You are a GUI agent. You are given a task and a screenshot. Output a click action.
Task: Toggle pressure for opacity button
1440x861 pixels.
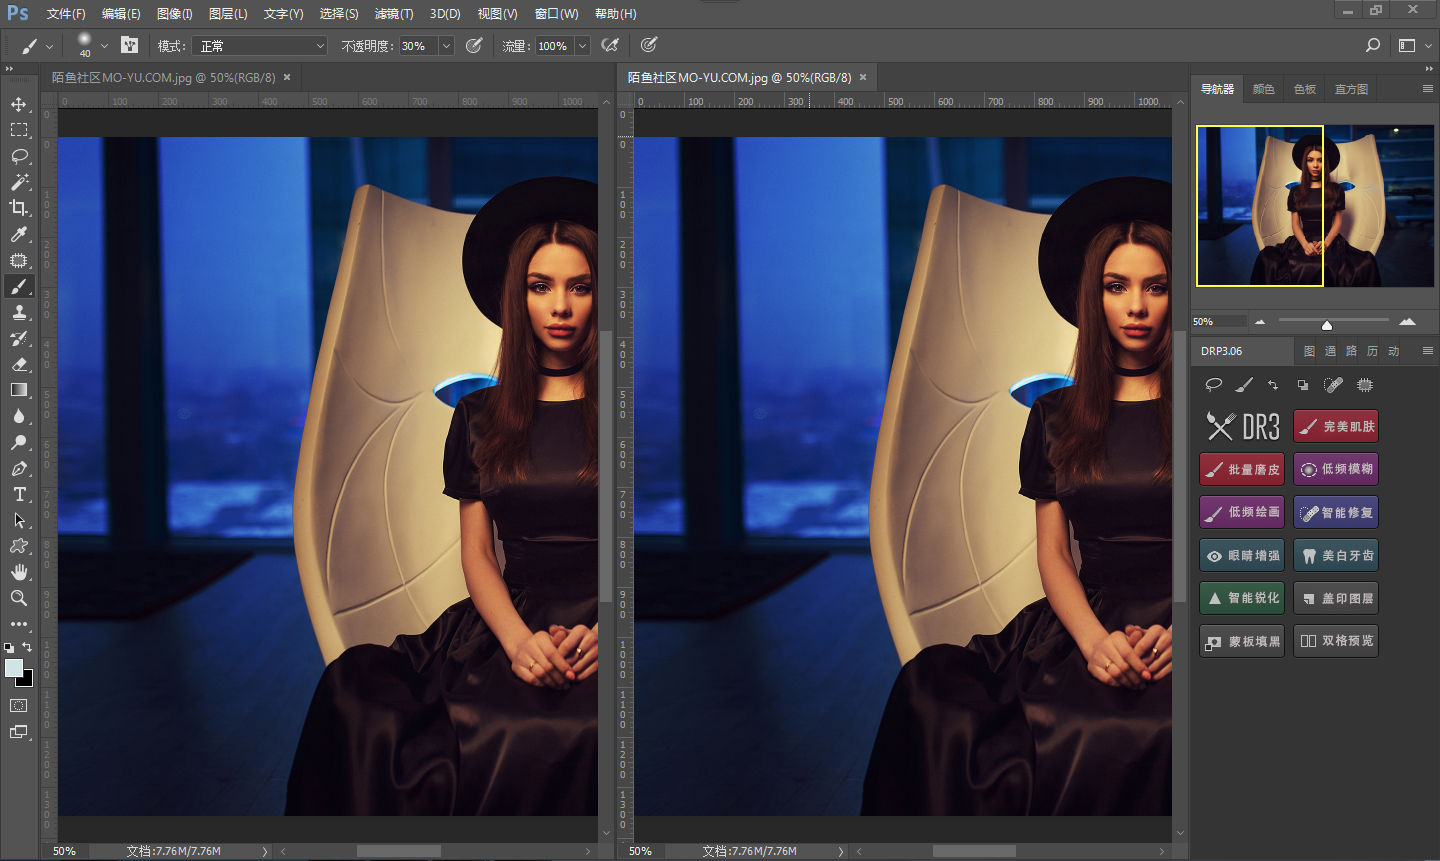(474, 45)
